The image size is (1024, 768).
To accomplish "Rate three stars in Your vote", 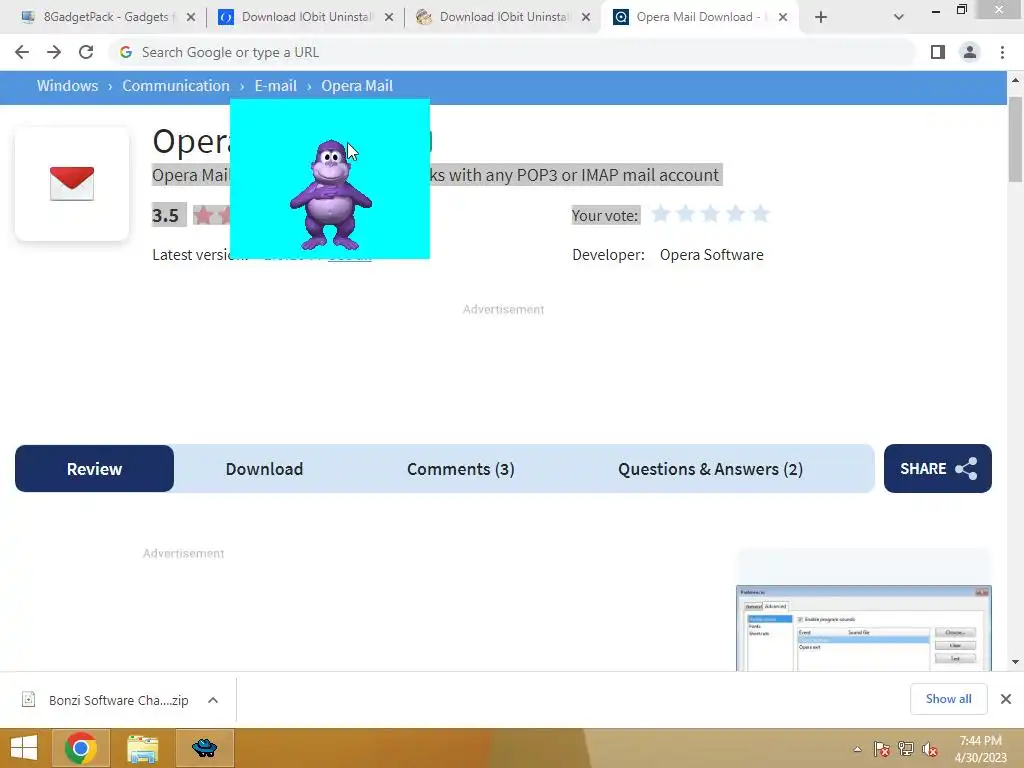I will click(x=711, y=214).
